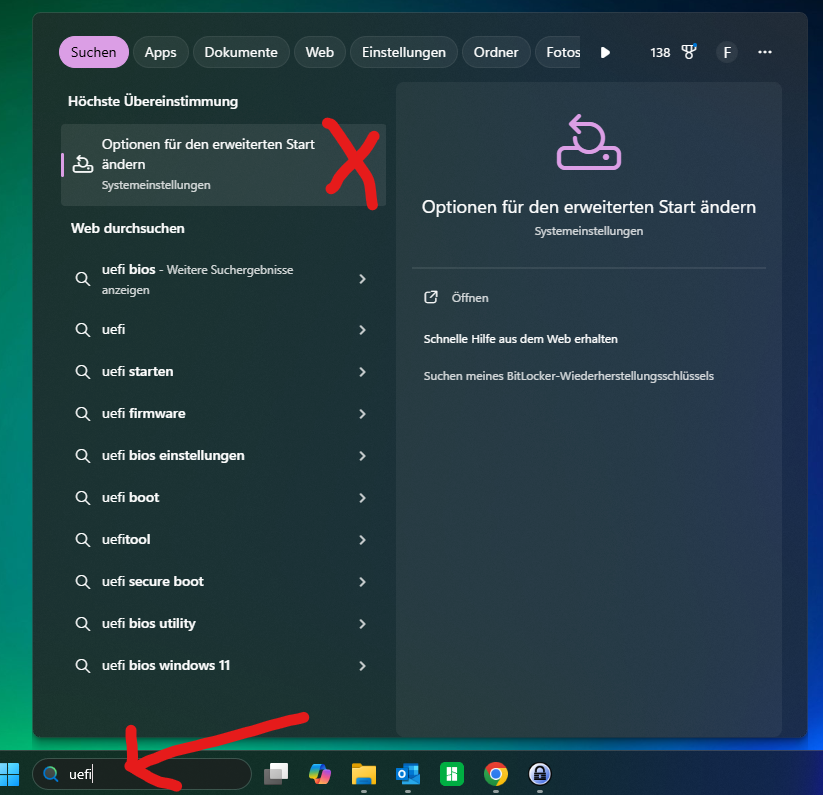
Task: Expand the 'uefi boot' suggestion chevron
Action: [362, 497]
